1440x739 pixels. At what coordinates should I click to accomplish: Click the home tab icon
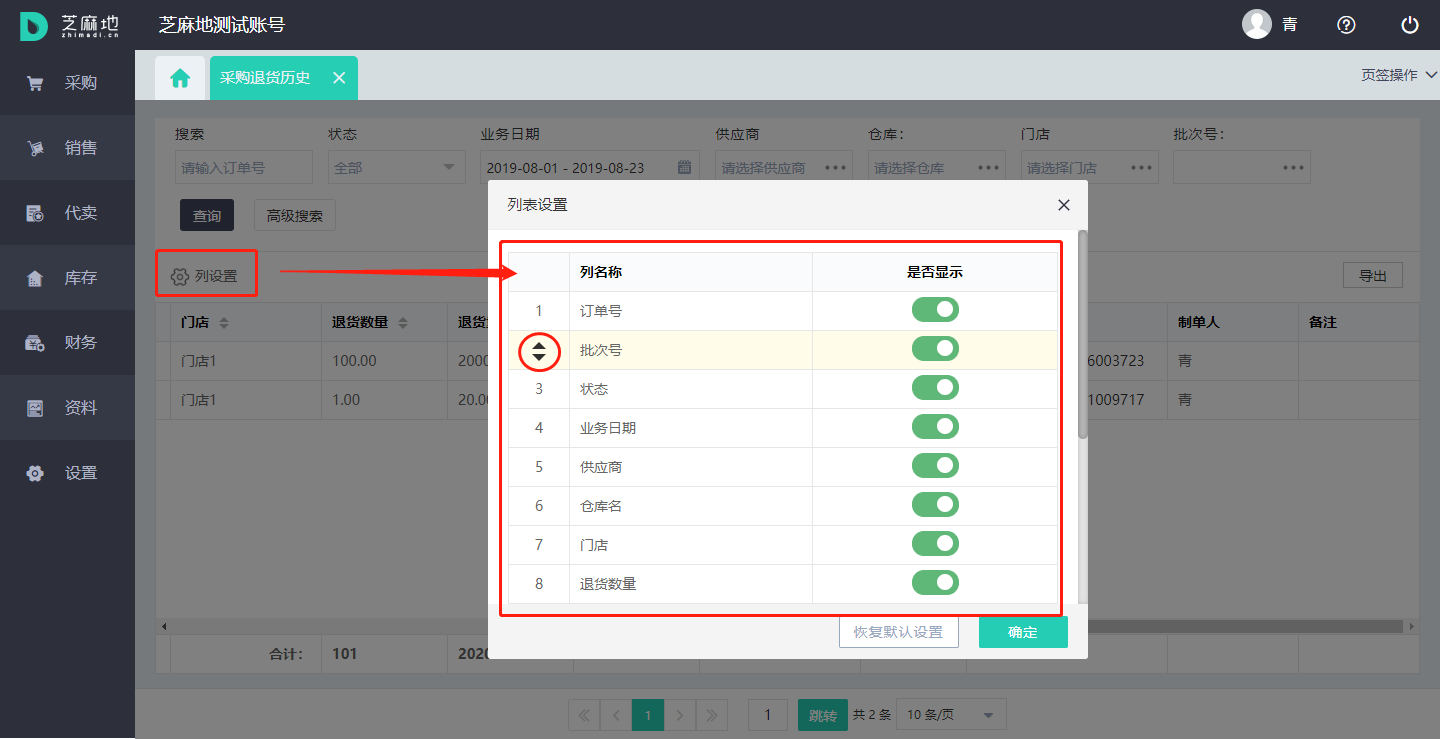click(180, 78)
